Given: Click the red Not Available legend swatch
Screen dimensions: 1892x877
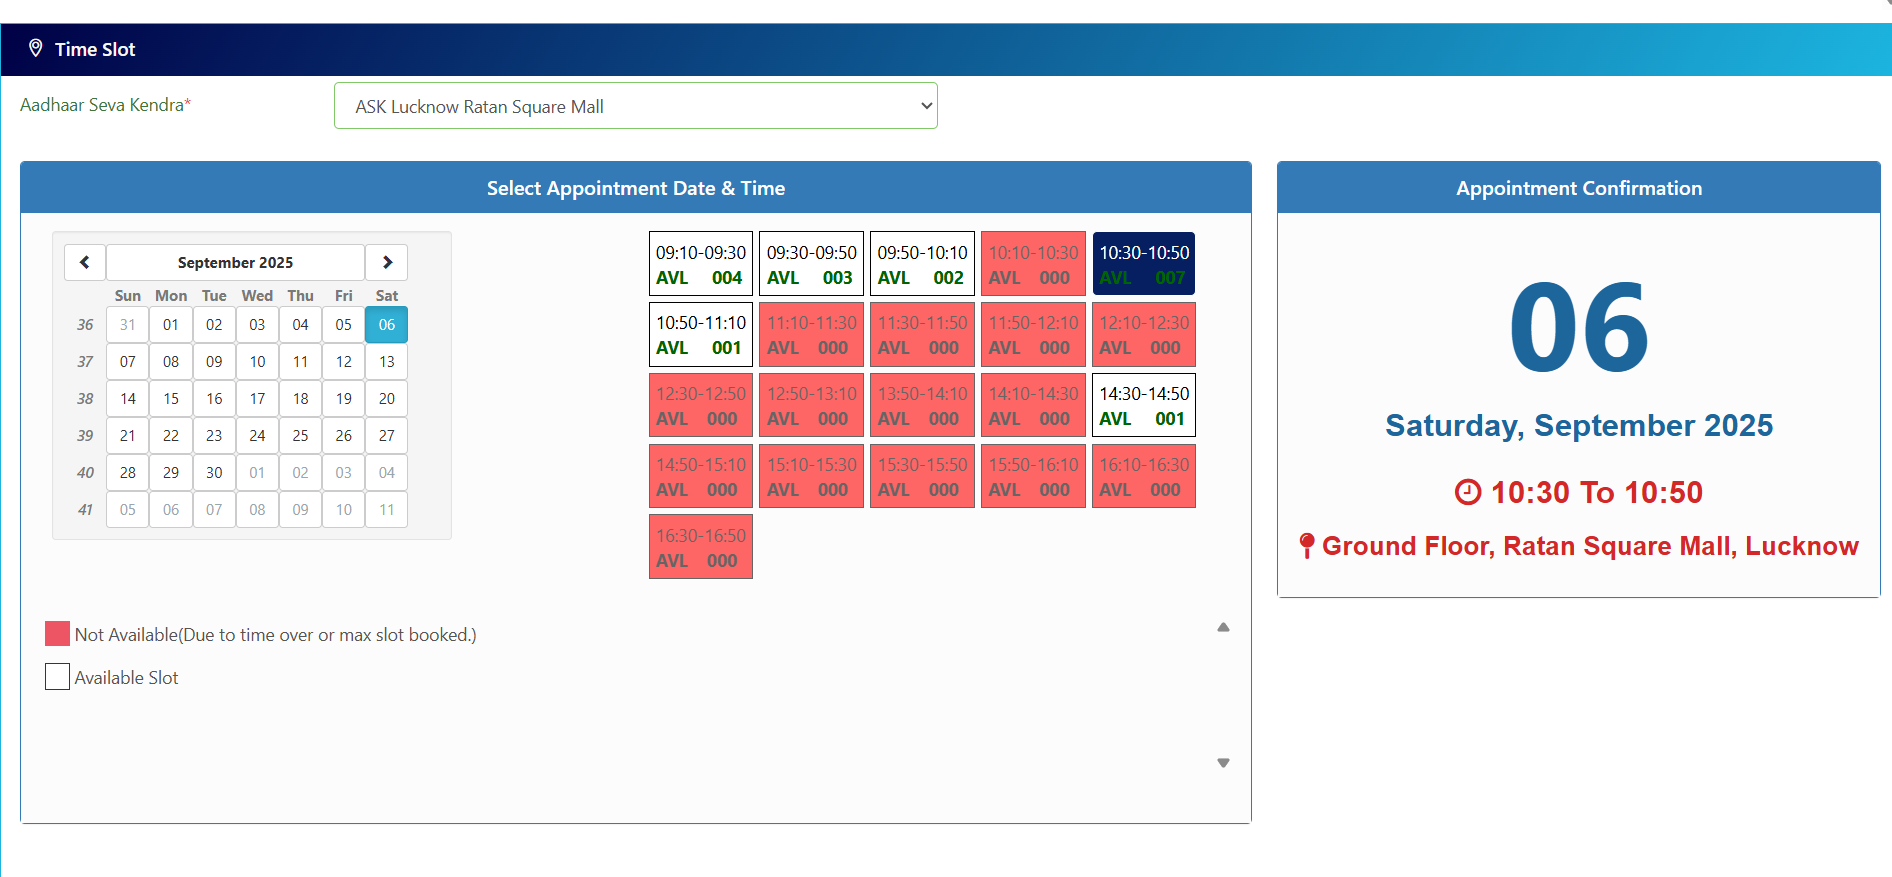Looking at the screenshot, I should (57, 634).
